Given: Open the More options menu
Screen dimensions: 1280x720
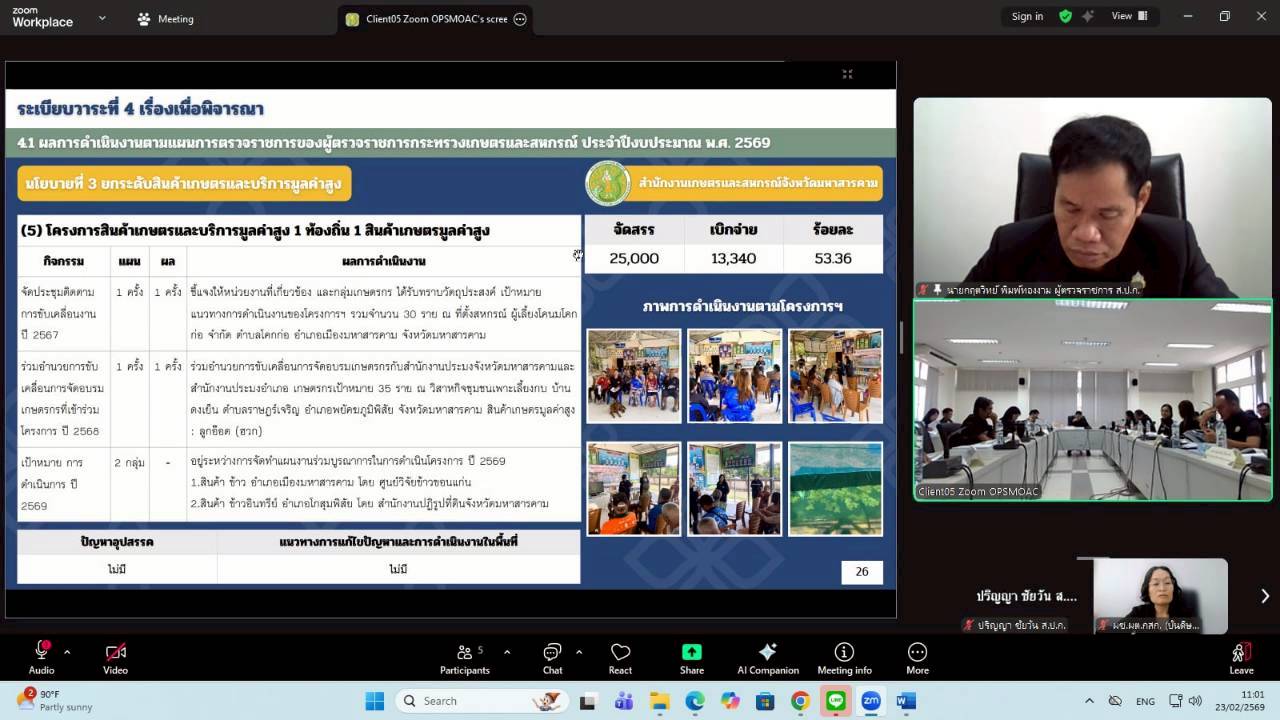Looking at the screenshot, I should (x=916, y=657).
